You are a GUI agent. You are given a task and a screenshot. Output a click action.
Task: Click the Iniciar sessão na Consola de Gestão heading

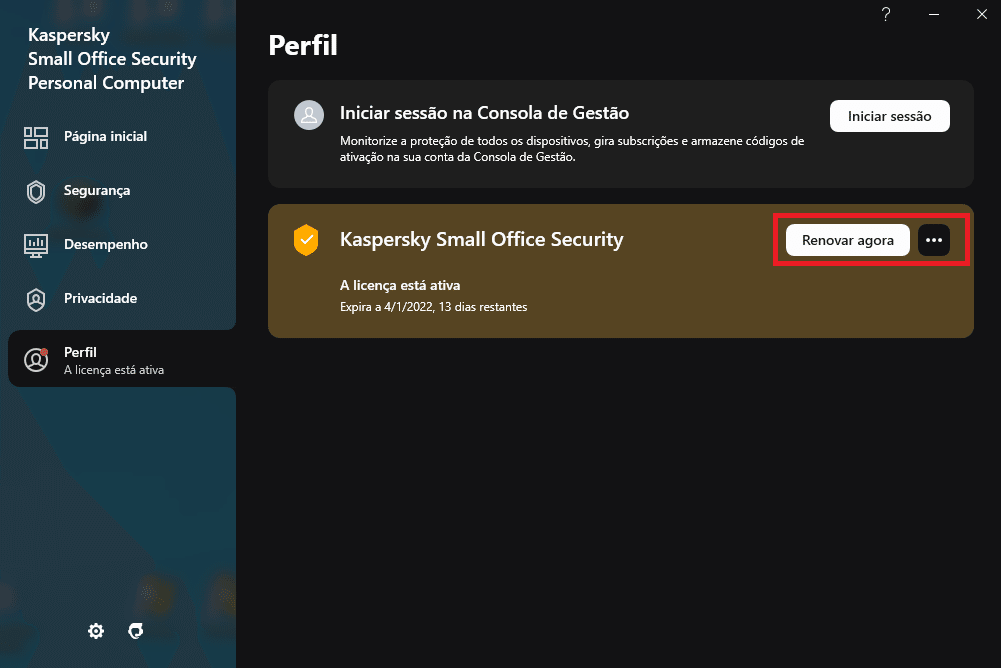484,113
